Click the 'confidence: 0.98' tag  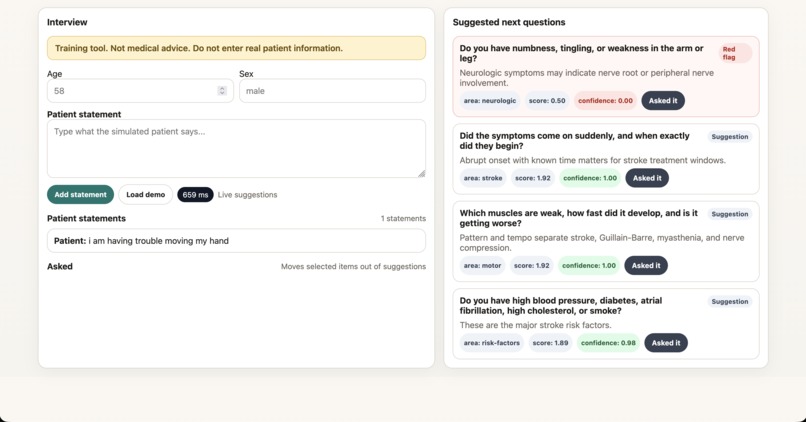(x=608, y=343)
